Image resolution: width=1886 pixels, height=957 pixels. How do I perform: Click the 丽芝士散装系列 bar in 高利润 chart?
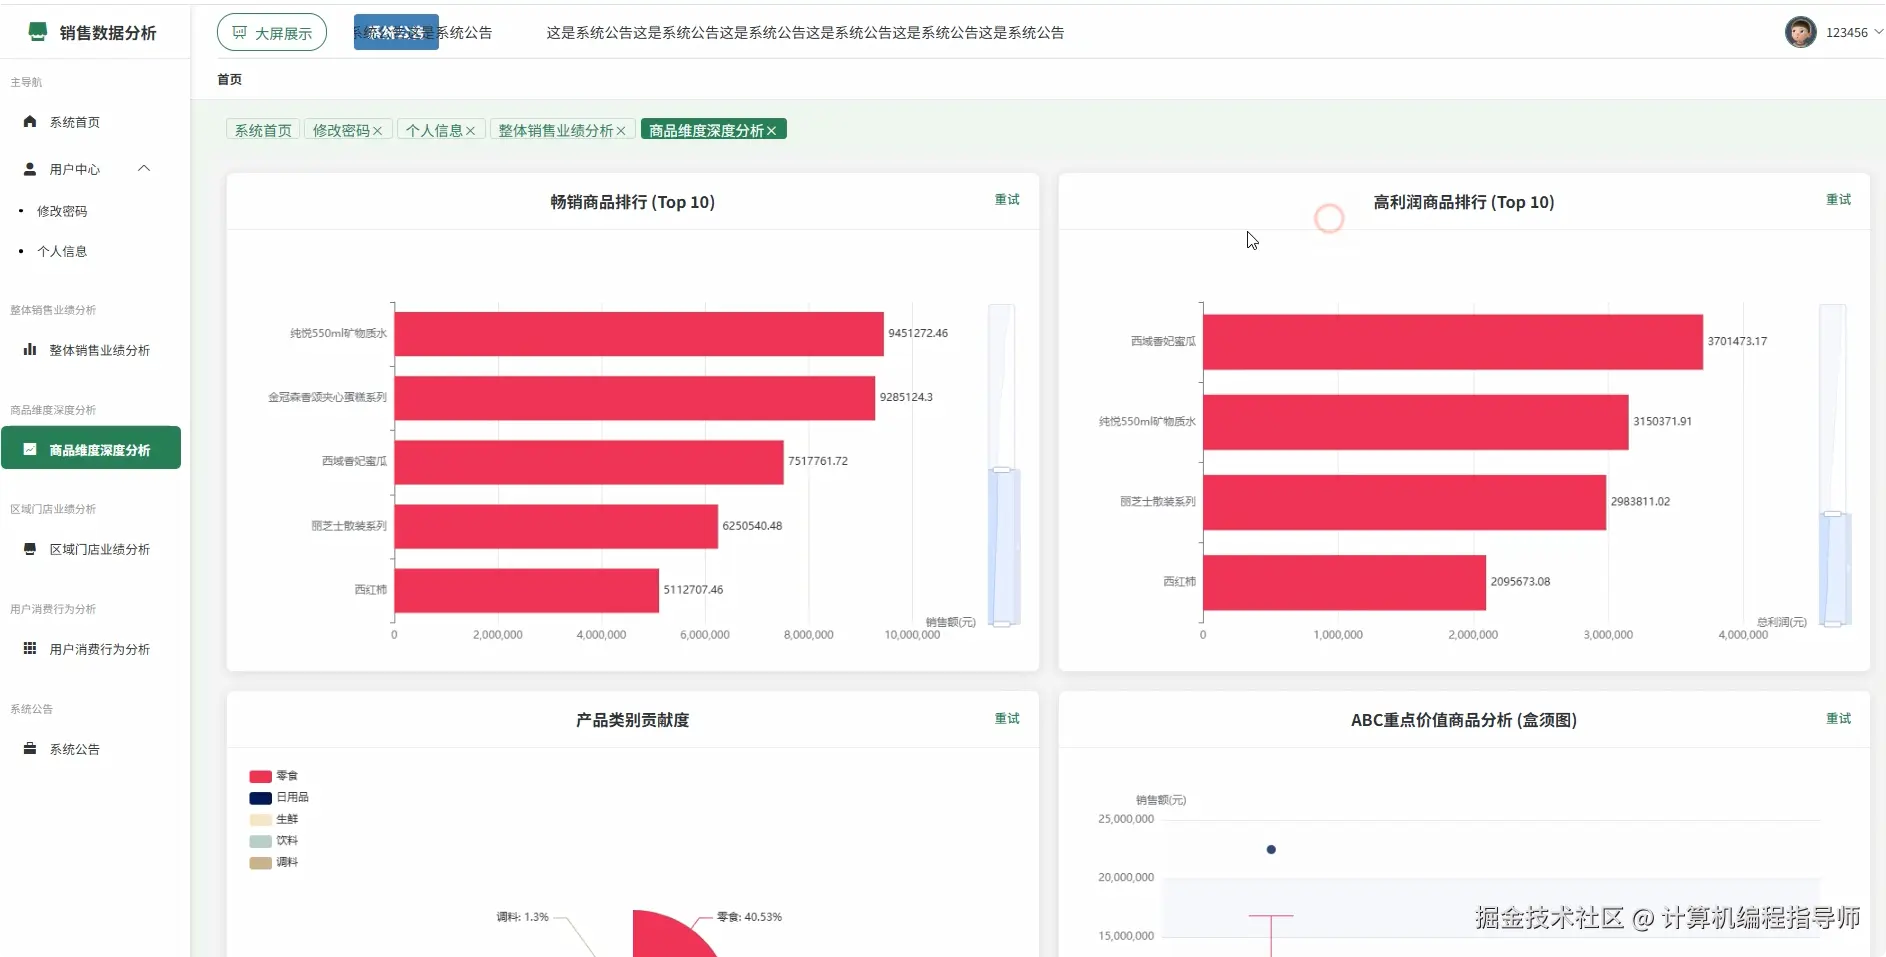point(1405,502)
